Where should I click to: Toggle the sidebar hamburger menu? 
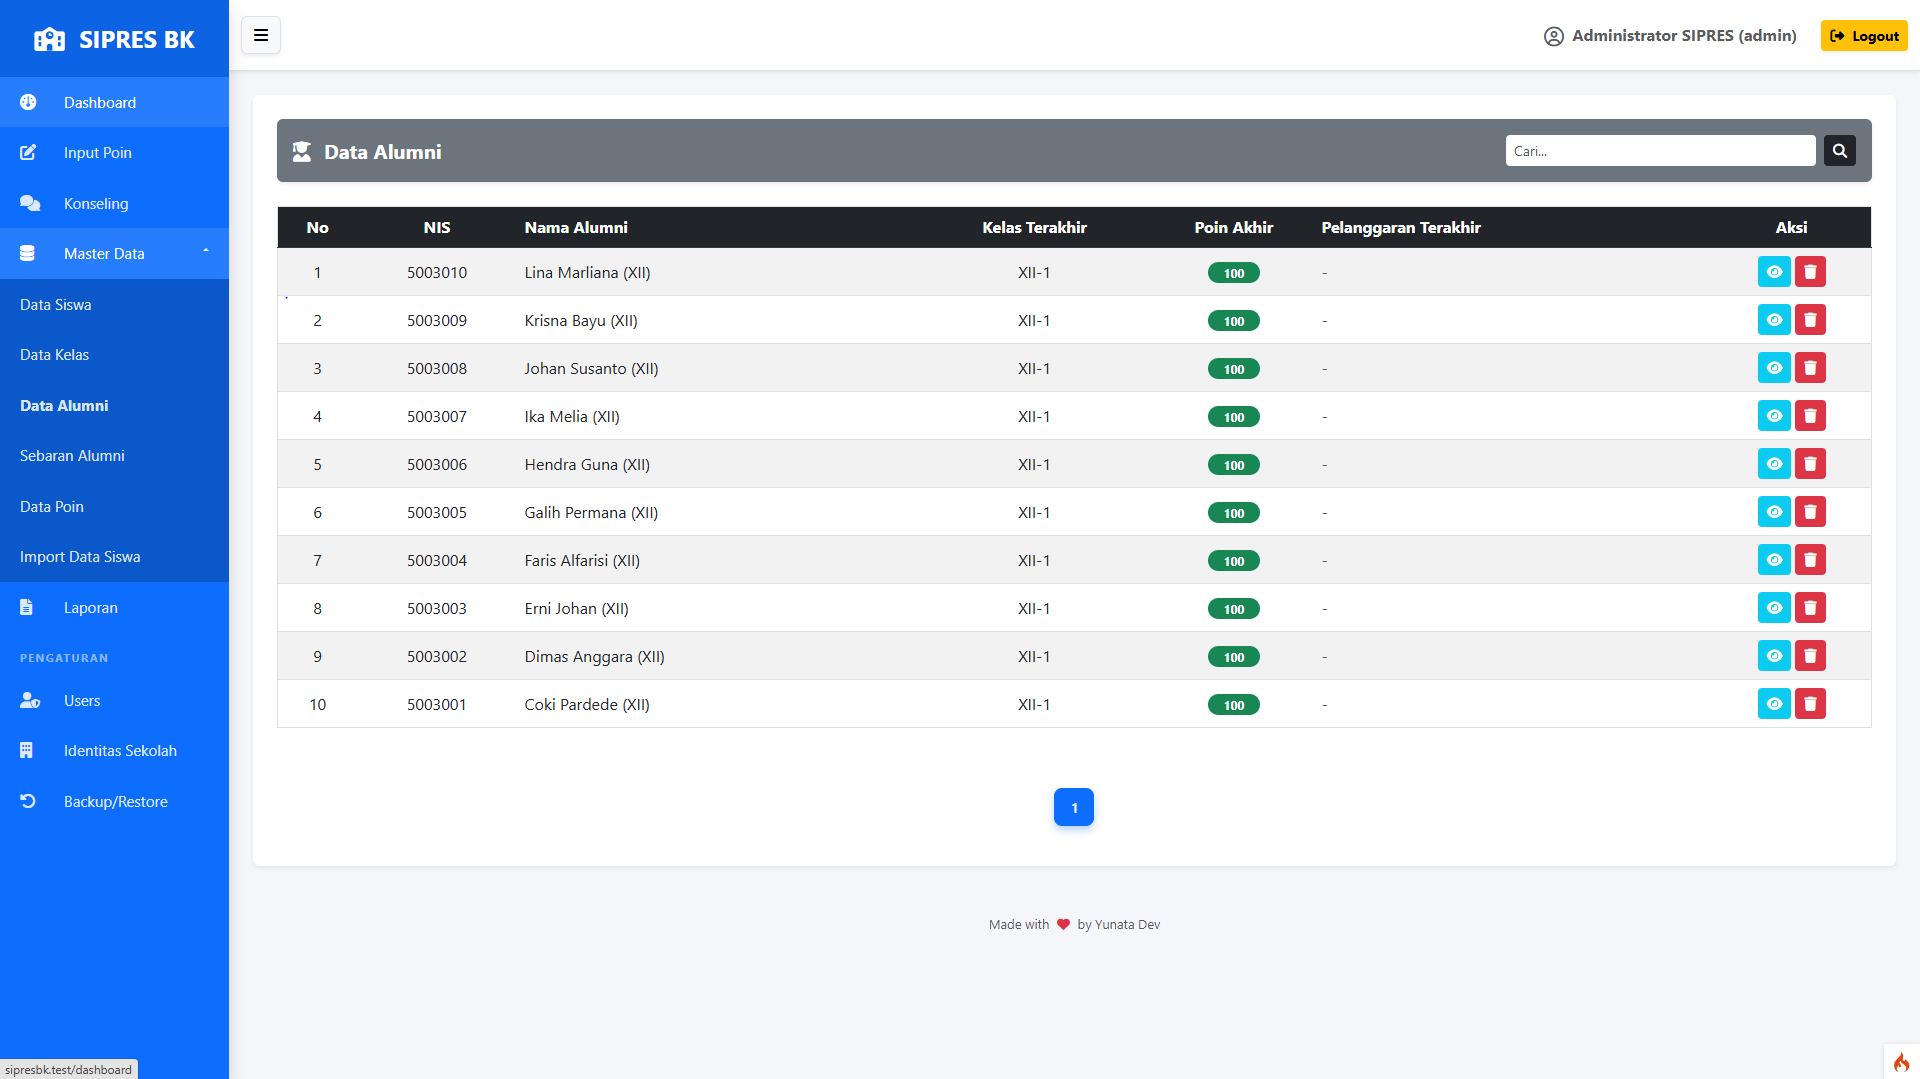(261, 36)
